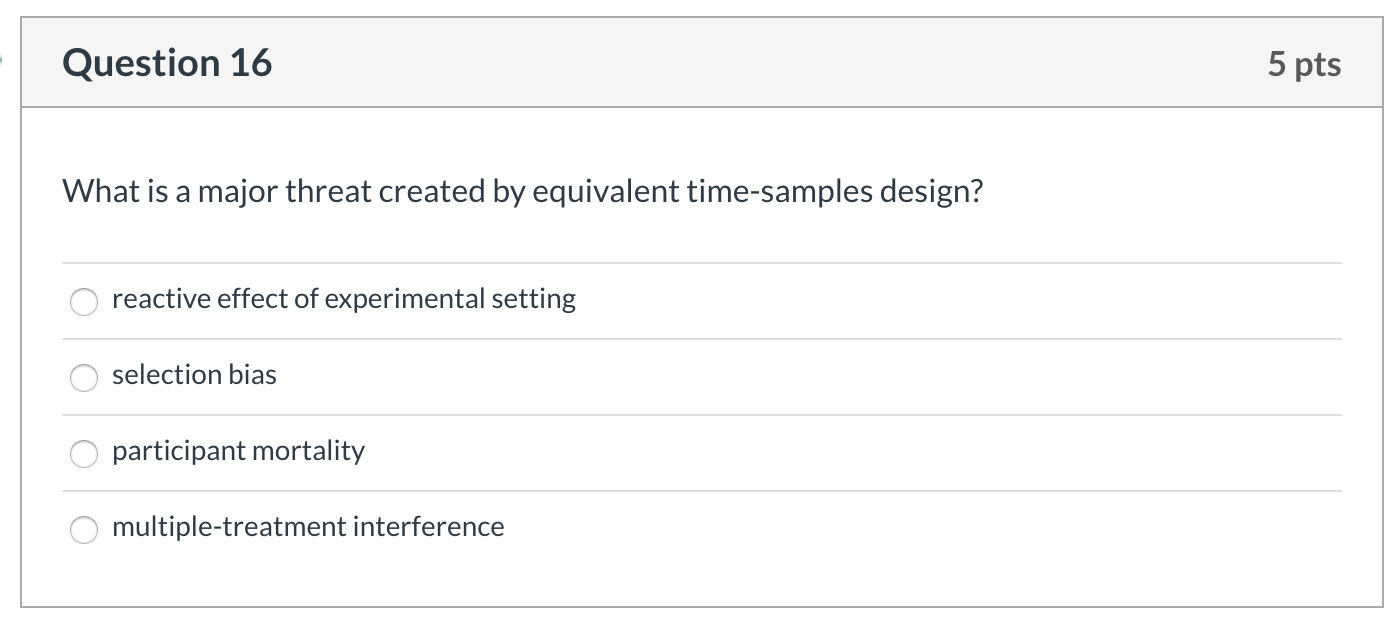The image size is (1400, 630).
Task: Click the "selection bias" answer label text
Action: [x=194, y=375]
